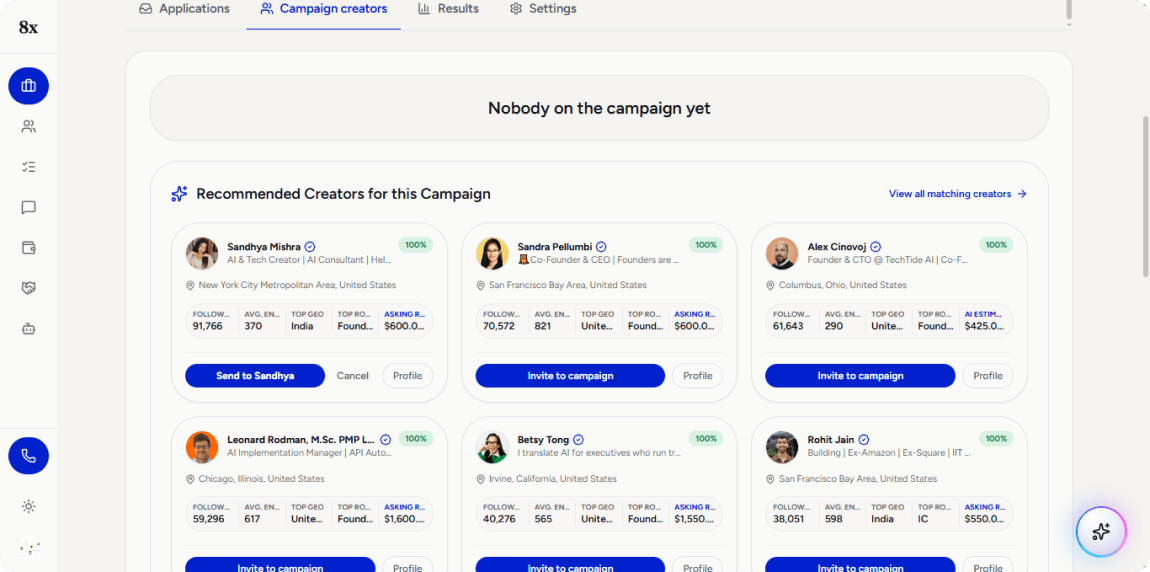Click Sandra Pellumbi's profile photo
The height and width of the screenshot is (572, 1150).
492,253
